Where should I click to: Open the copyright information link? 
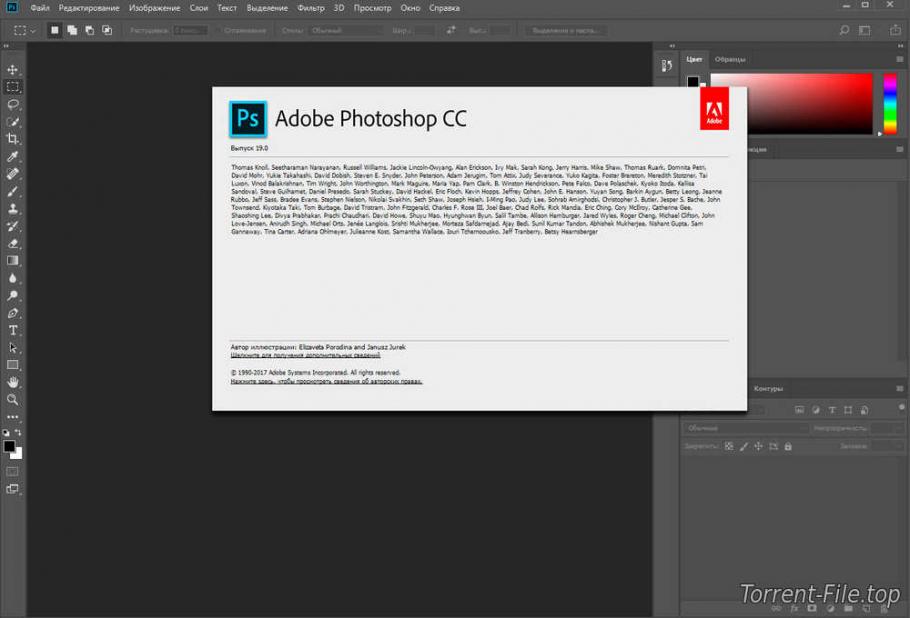[x=326, y=381]
